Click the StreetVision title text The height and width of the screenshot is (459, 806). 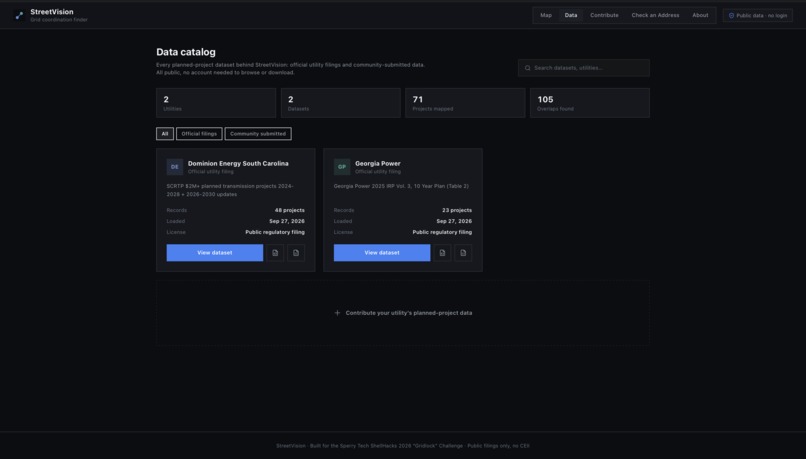coord(52,12)
